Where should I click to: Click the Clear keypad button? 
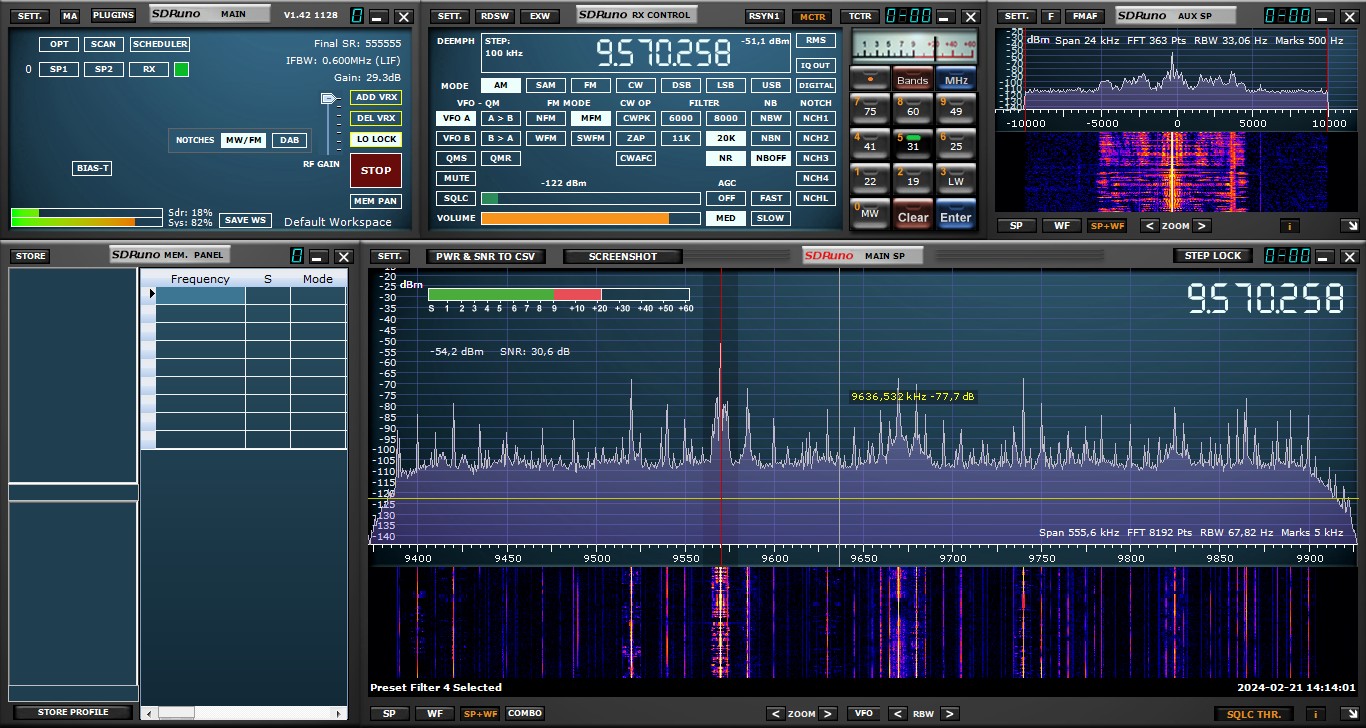[912, 214]
